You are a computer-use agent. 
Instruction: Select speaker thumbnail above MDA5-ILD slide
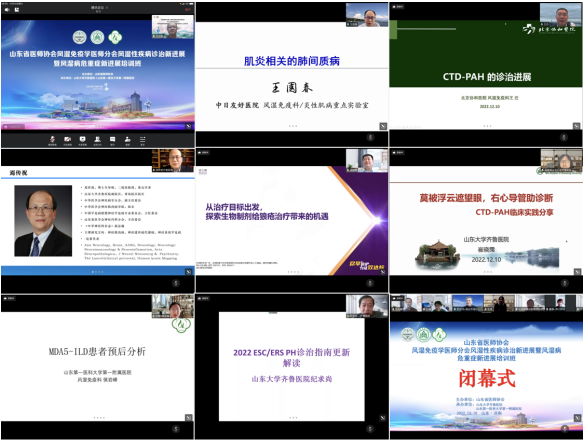click(173, 307)
